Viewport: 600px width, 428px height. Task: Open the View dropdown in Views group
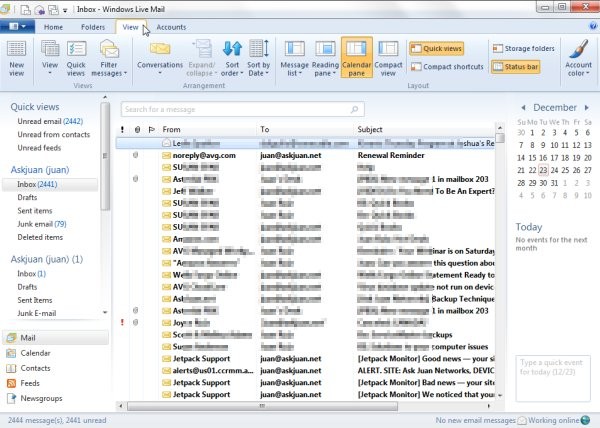(50, 59)
